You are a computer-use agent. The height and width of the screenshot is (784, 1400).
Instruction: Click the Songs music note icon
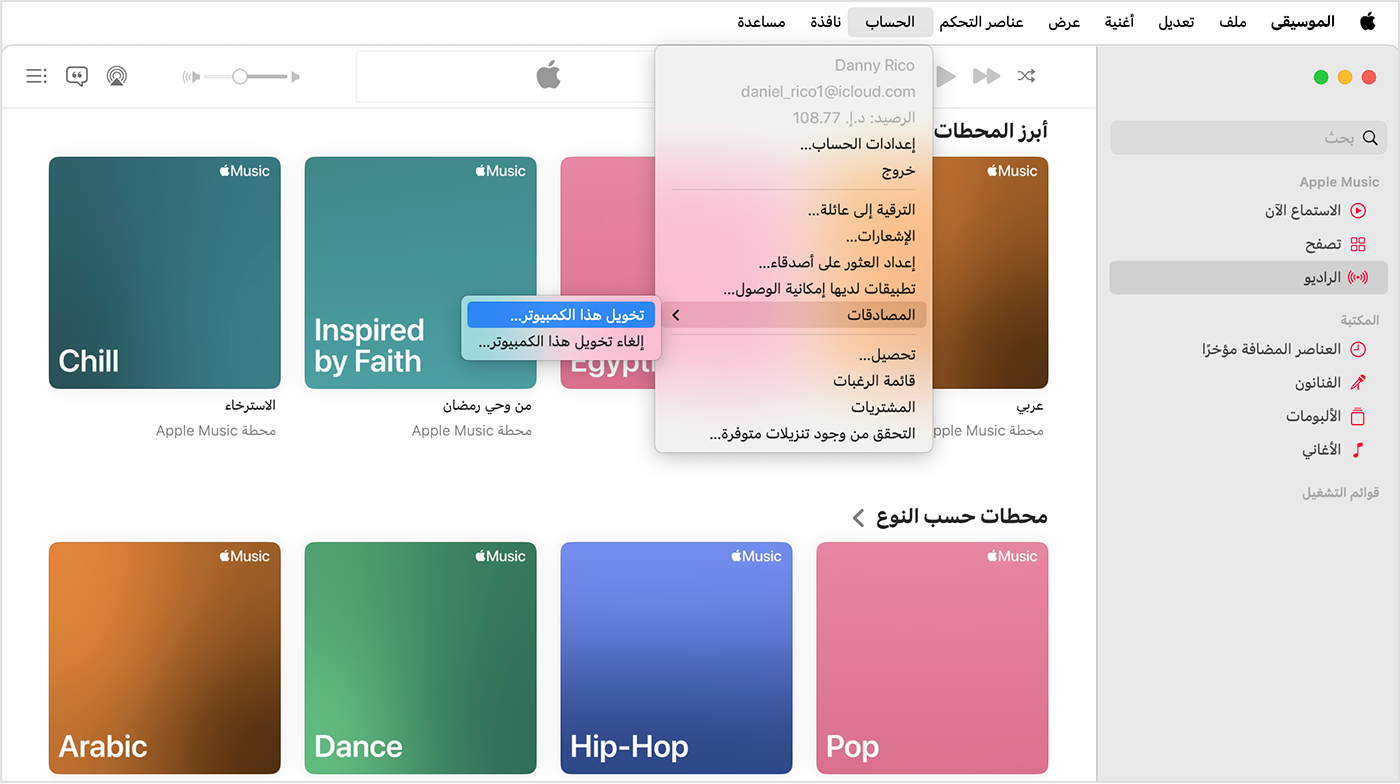tap(1358, 450)
